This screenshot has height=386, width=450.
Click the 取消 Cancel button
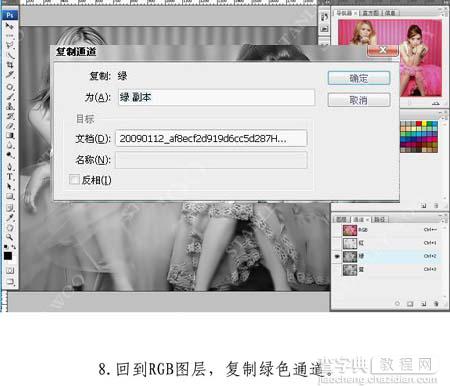coord(359,100)
